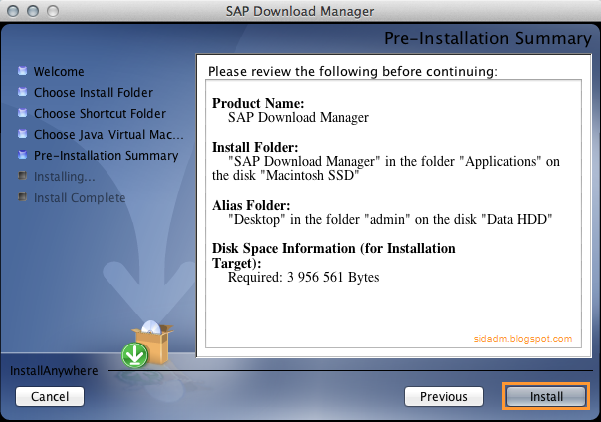Click the "Desktop" in the folder "admin" line
This screenshot has height=422, width=601.
tap(390, 220)
